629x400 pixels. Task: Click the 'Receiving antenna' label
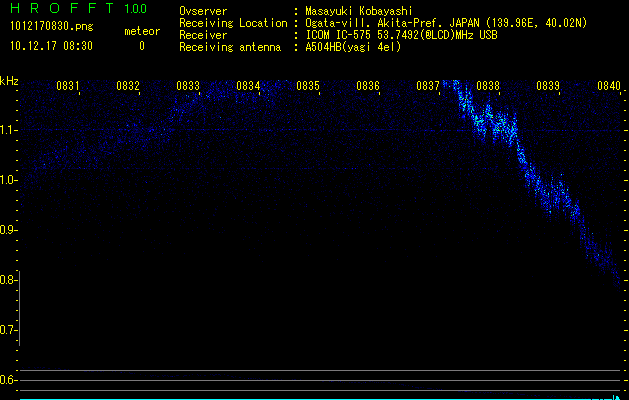(230, 47)
